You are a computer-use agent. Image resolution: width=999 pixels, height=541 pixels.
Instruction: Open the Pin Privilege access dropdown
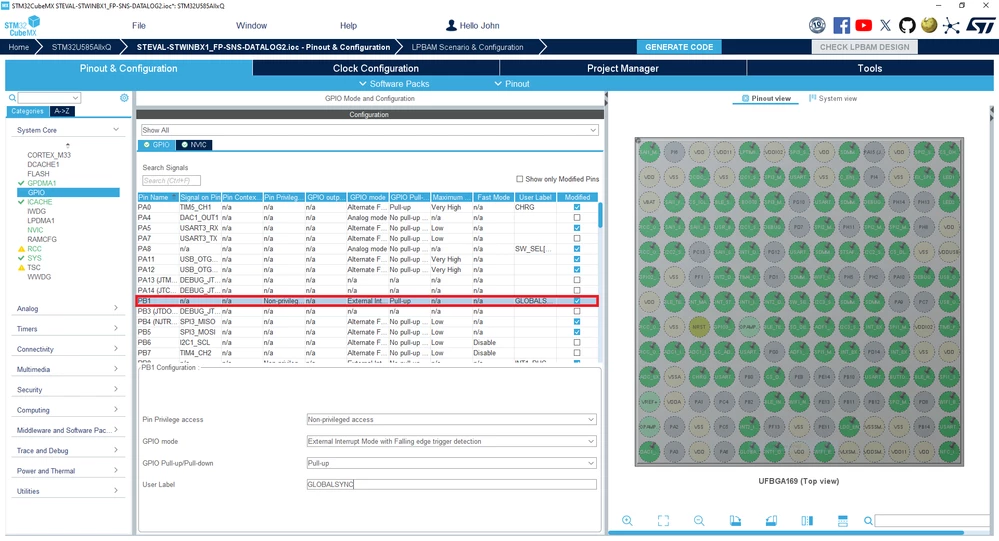[x=451, y=419]
